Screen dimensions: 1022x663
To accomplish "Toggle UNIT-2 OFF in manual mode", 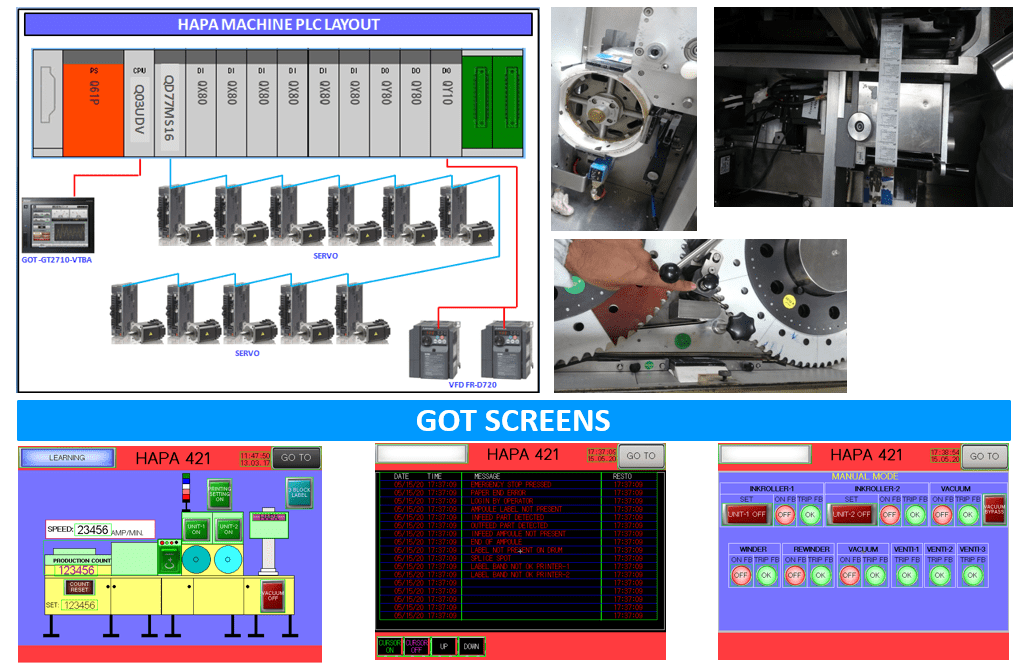I will click(851, 514).
